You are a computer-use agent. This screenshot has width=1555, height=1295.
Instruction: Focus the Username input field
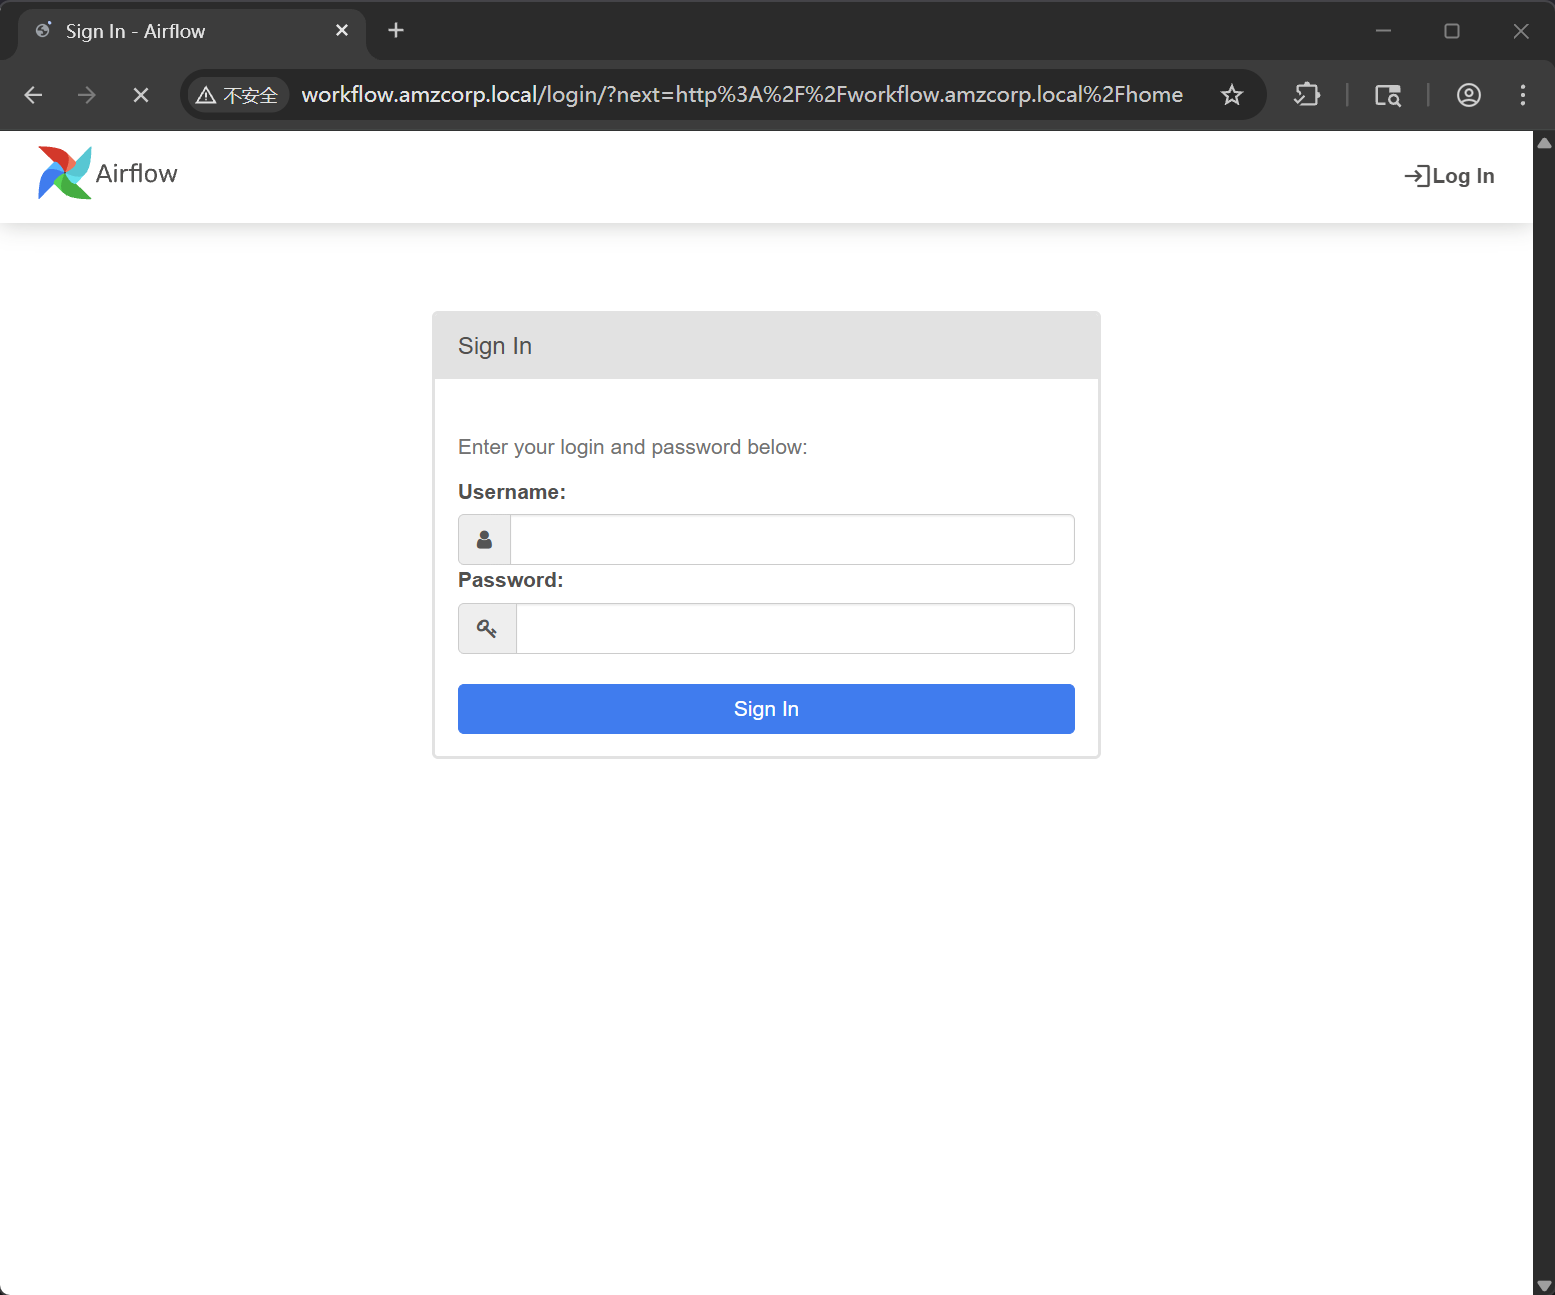click(791, 540)
